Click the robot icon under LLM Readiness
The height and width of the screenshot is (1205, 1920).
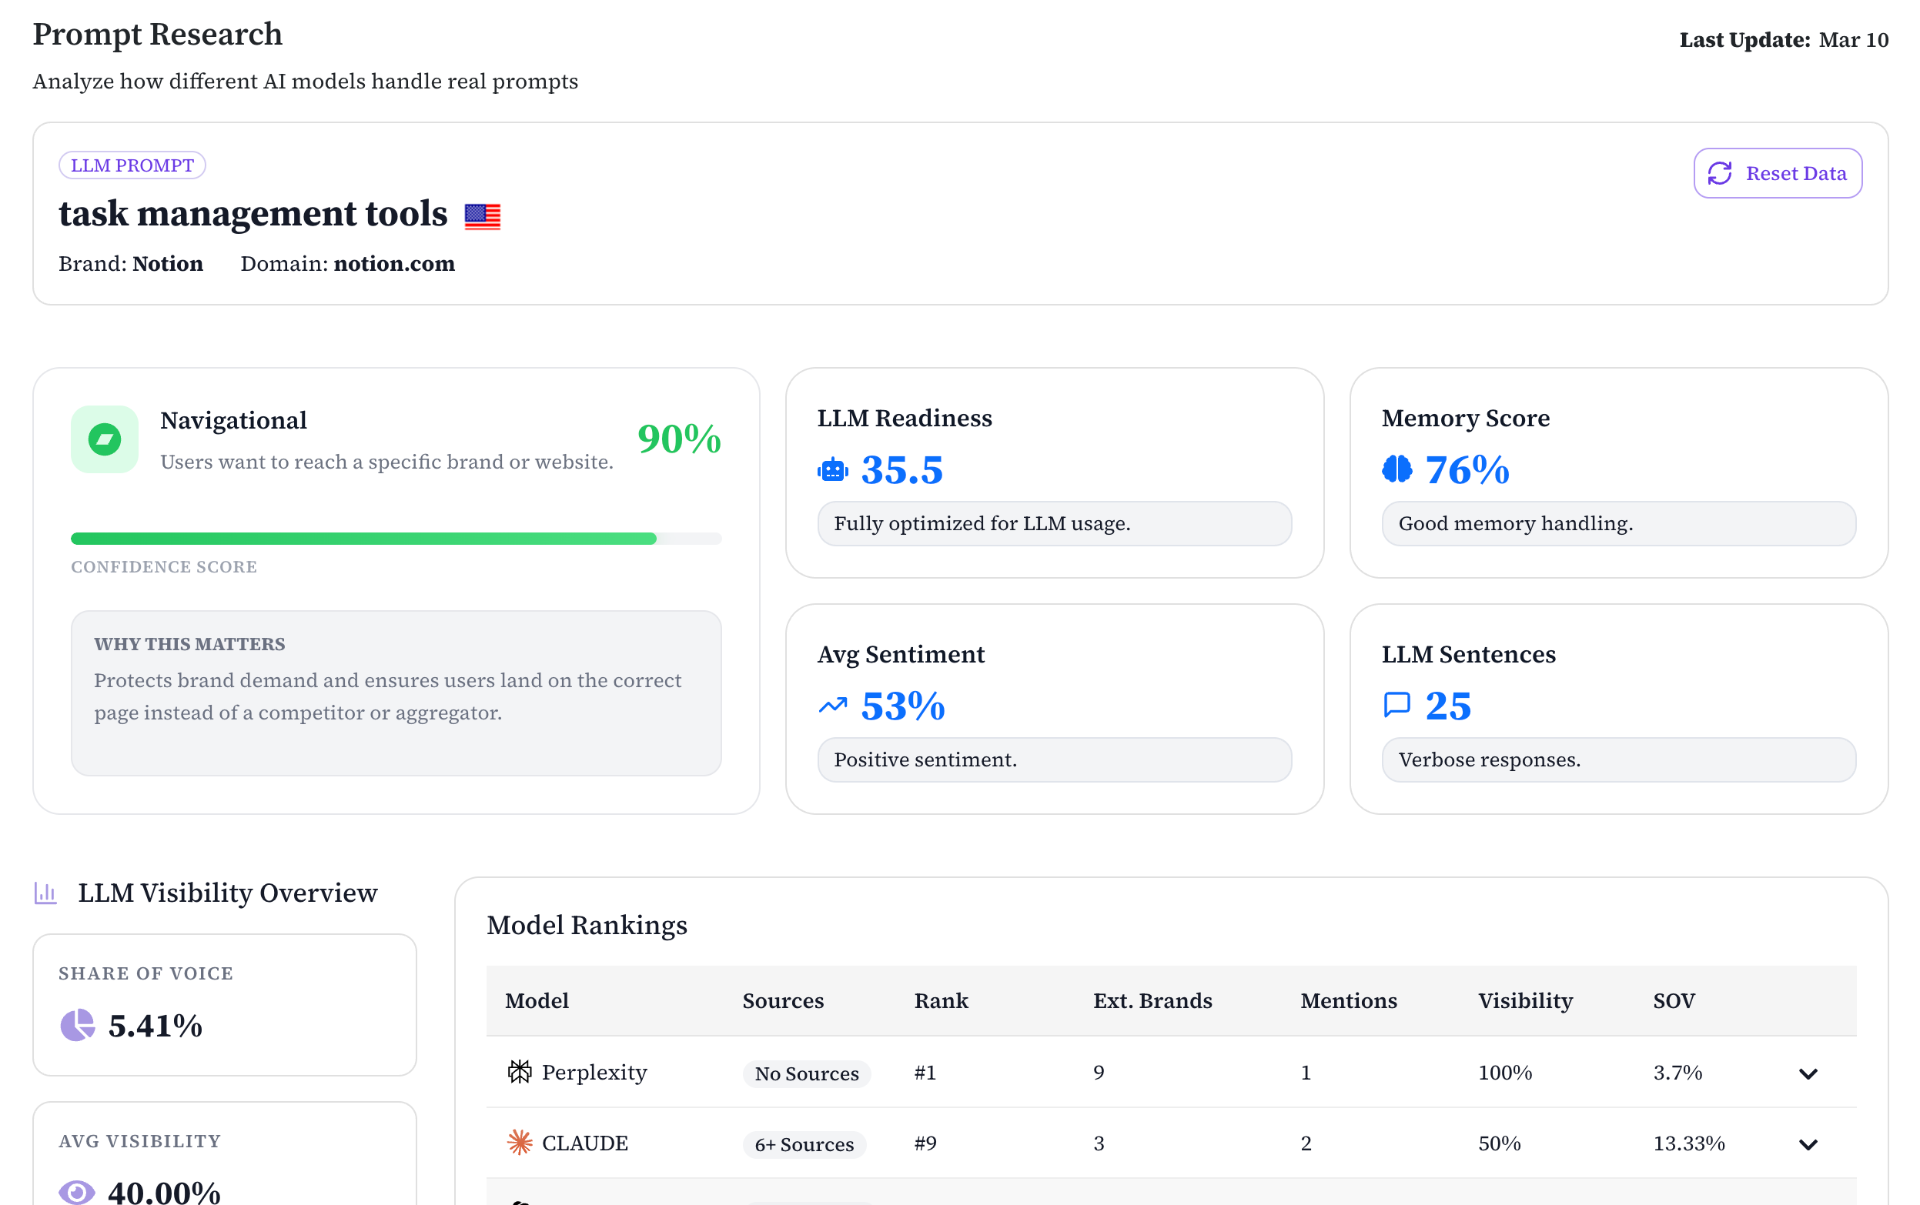tap(833, 469)
